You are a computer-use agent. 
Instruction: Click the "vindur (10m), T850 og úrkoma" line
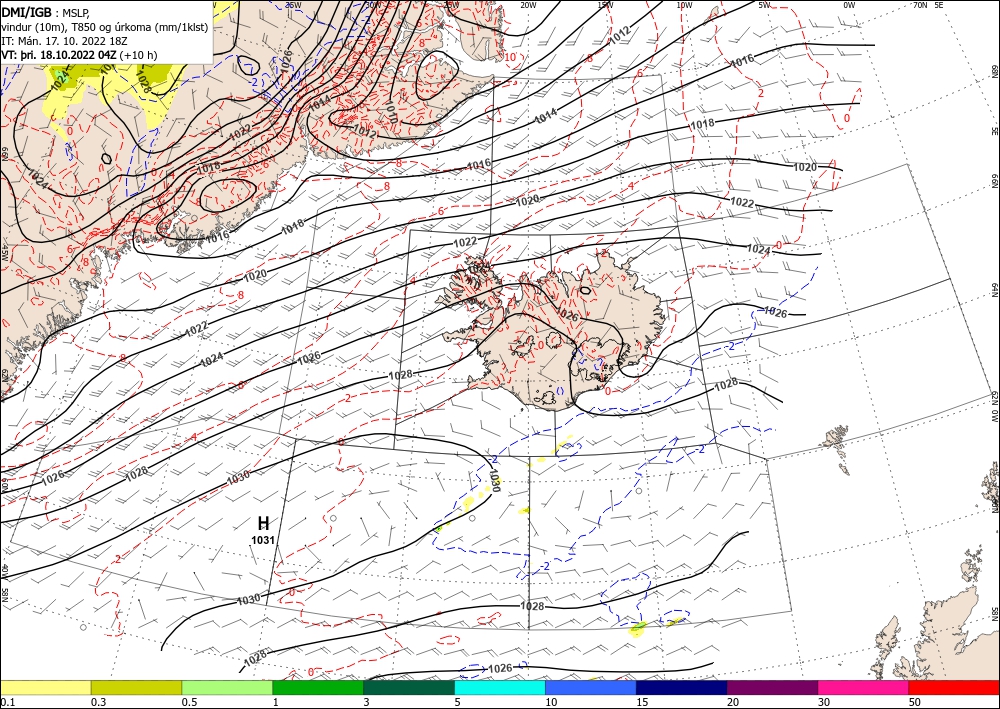[x=105, y=26]
